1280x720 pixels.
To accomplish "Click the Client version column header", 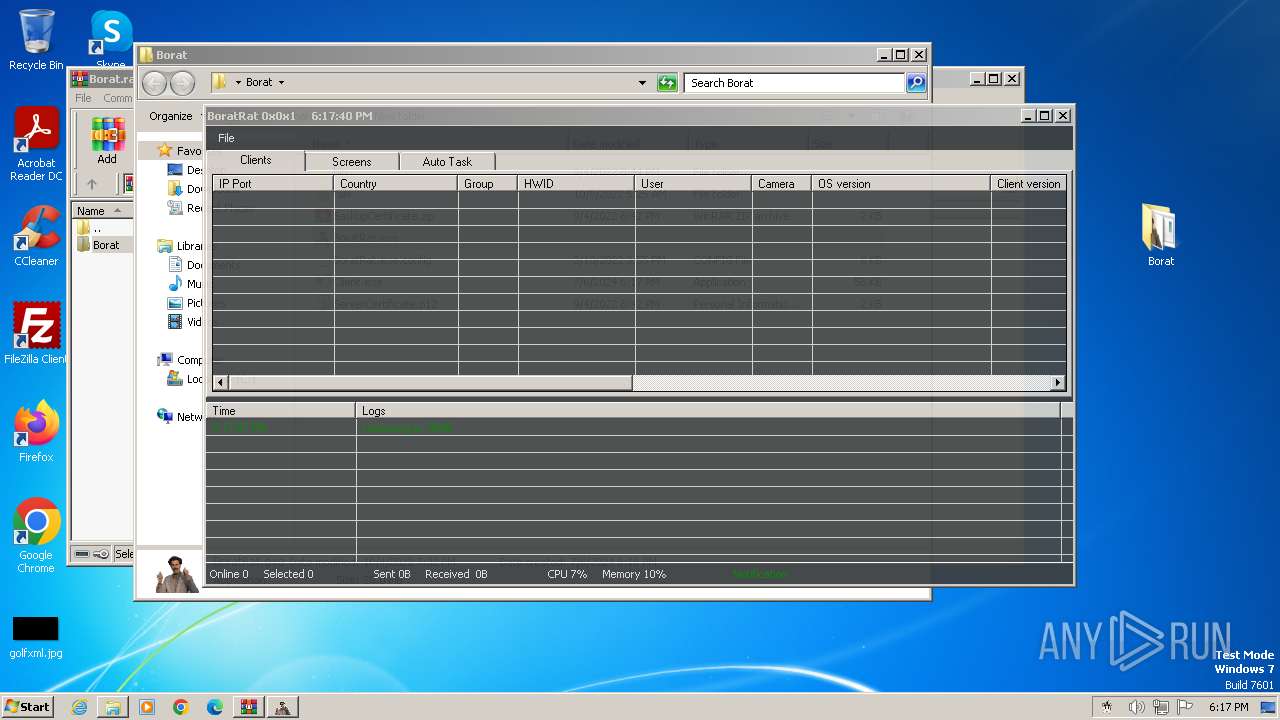I will (1027, 184).
